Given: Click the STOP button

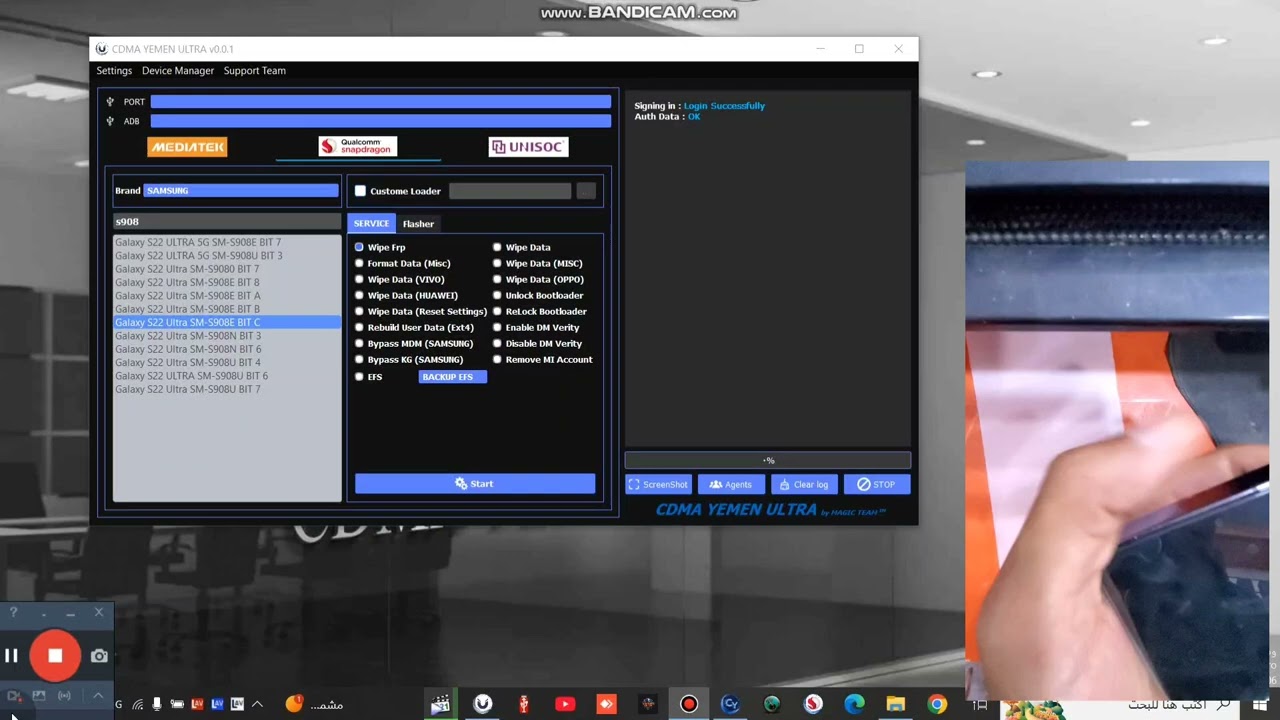Looking at the screenshot, I should (877, 484).
